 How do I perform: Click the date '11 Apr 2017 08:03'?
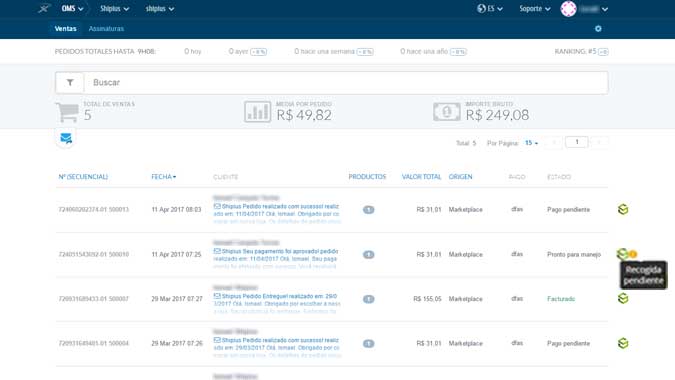click(x=176, y=210)
